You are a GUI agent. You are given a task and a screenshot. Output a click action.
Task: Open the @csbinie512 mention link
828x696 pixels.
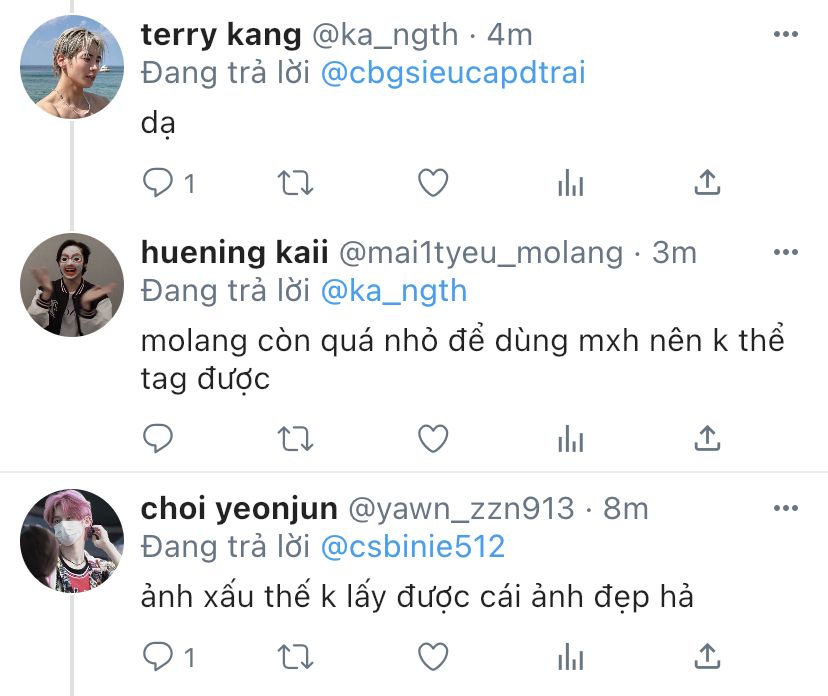pyautogui.click(x=413, y=546)
